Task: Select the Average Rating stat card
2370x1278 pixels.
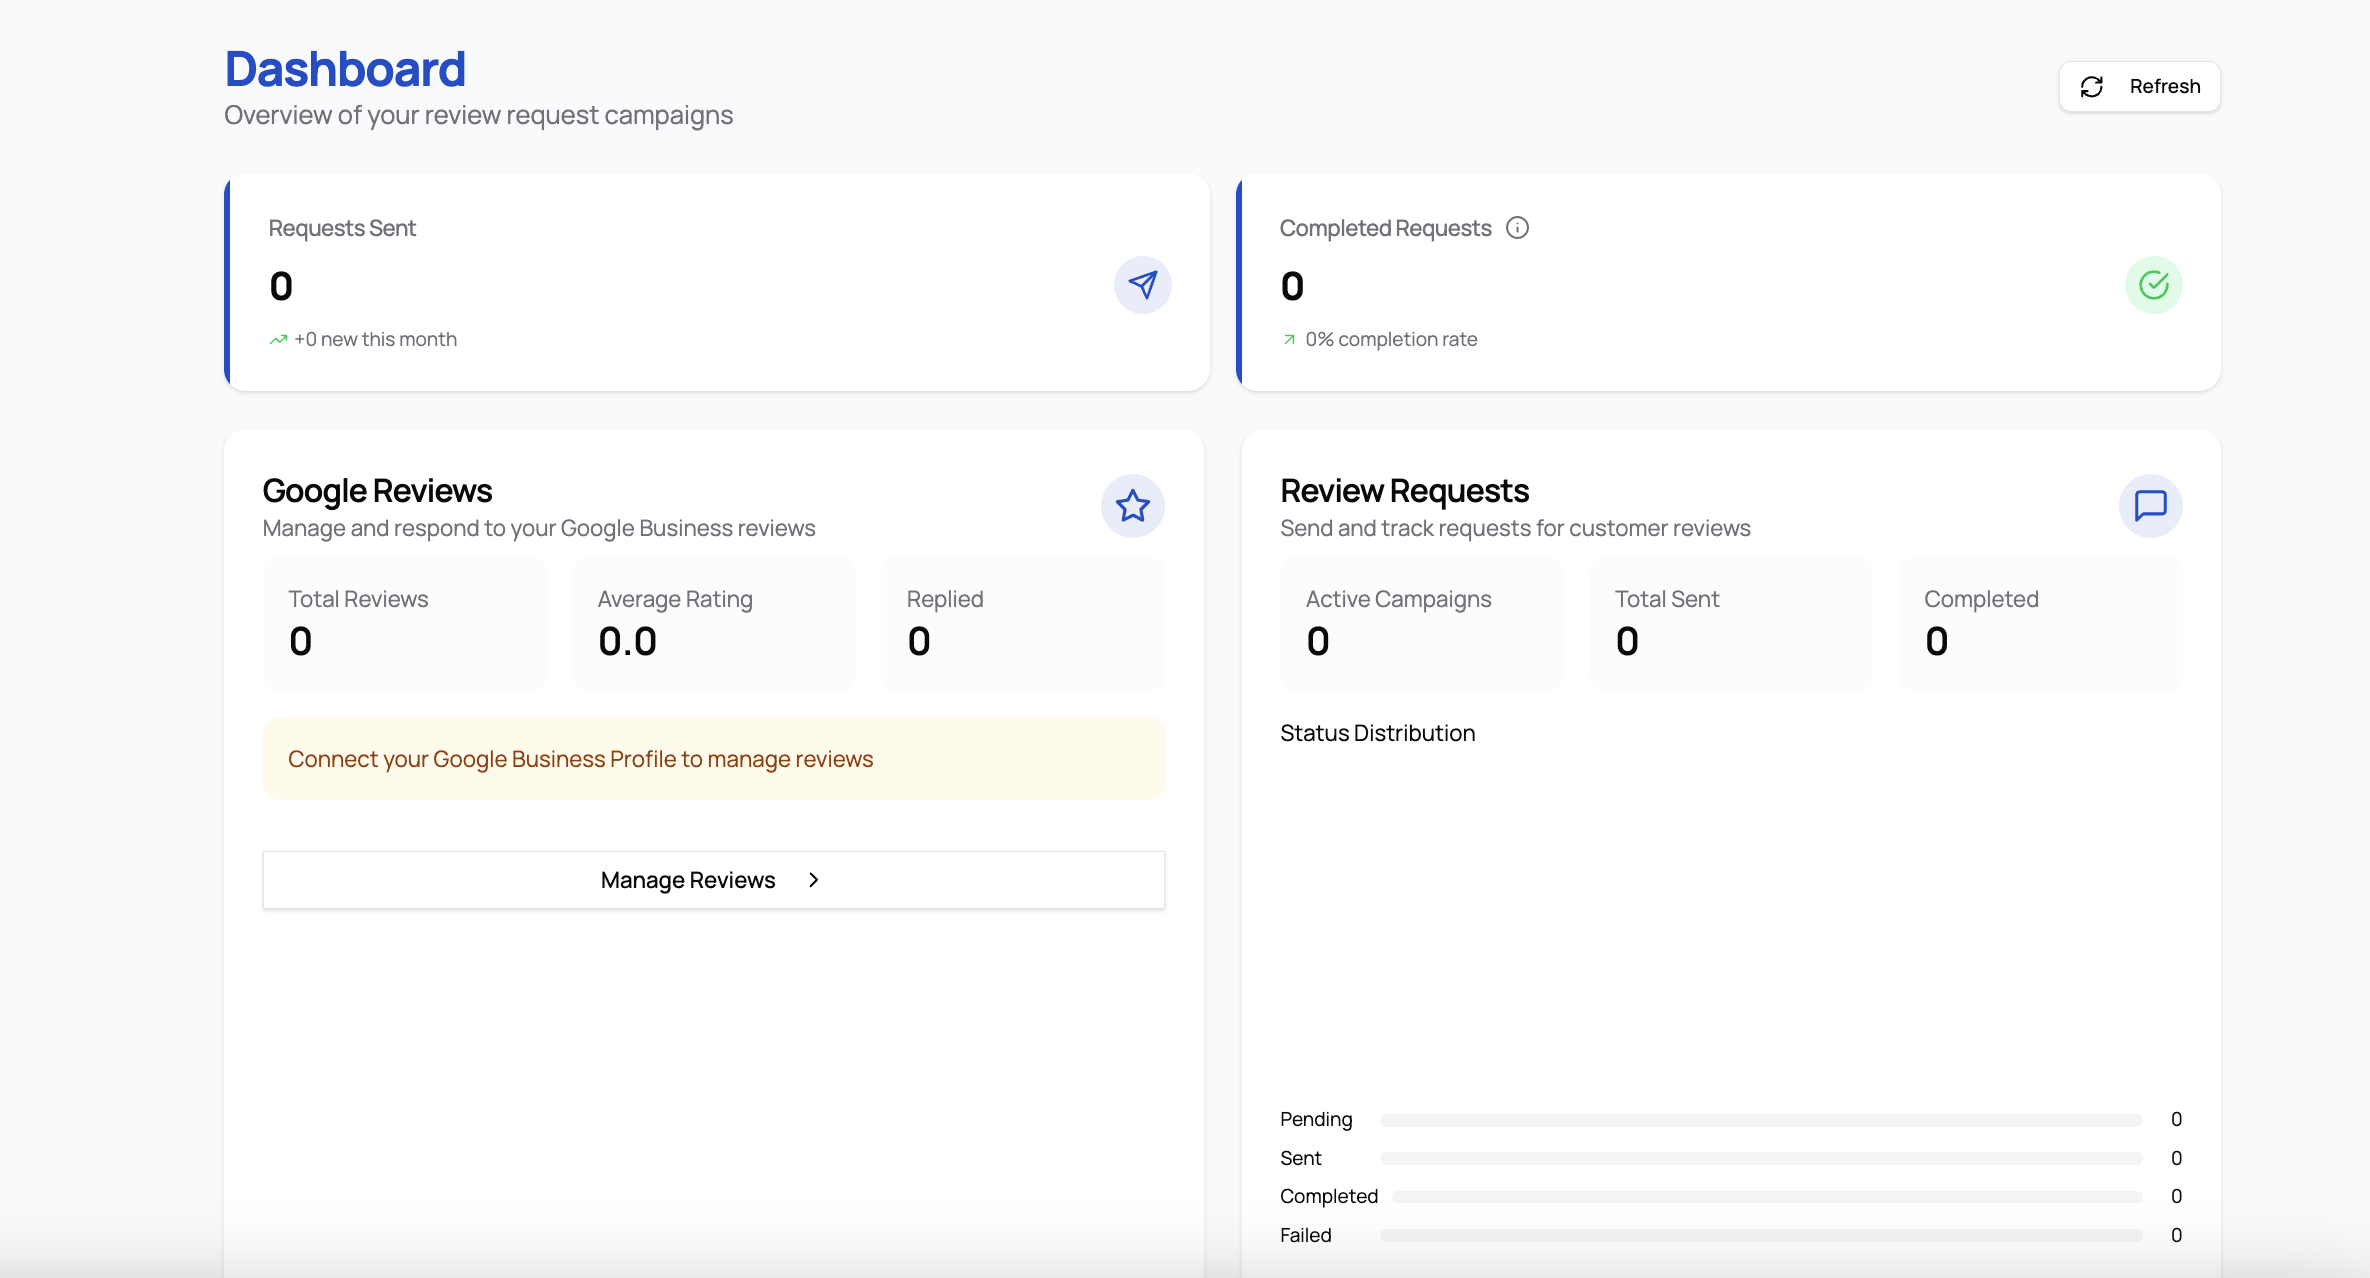Action: 713,624
